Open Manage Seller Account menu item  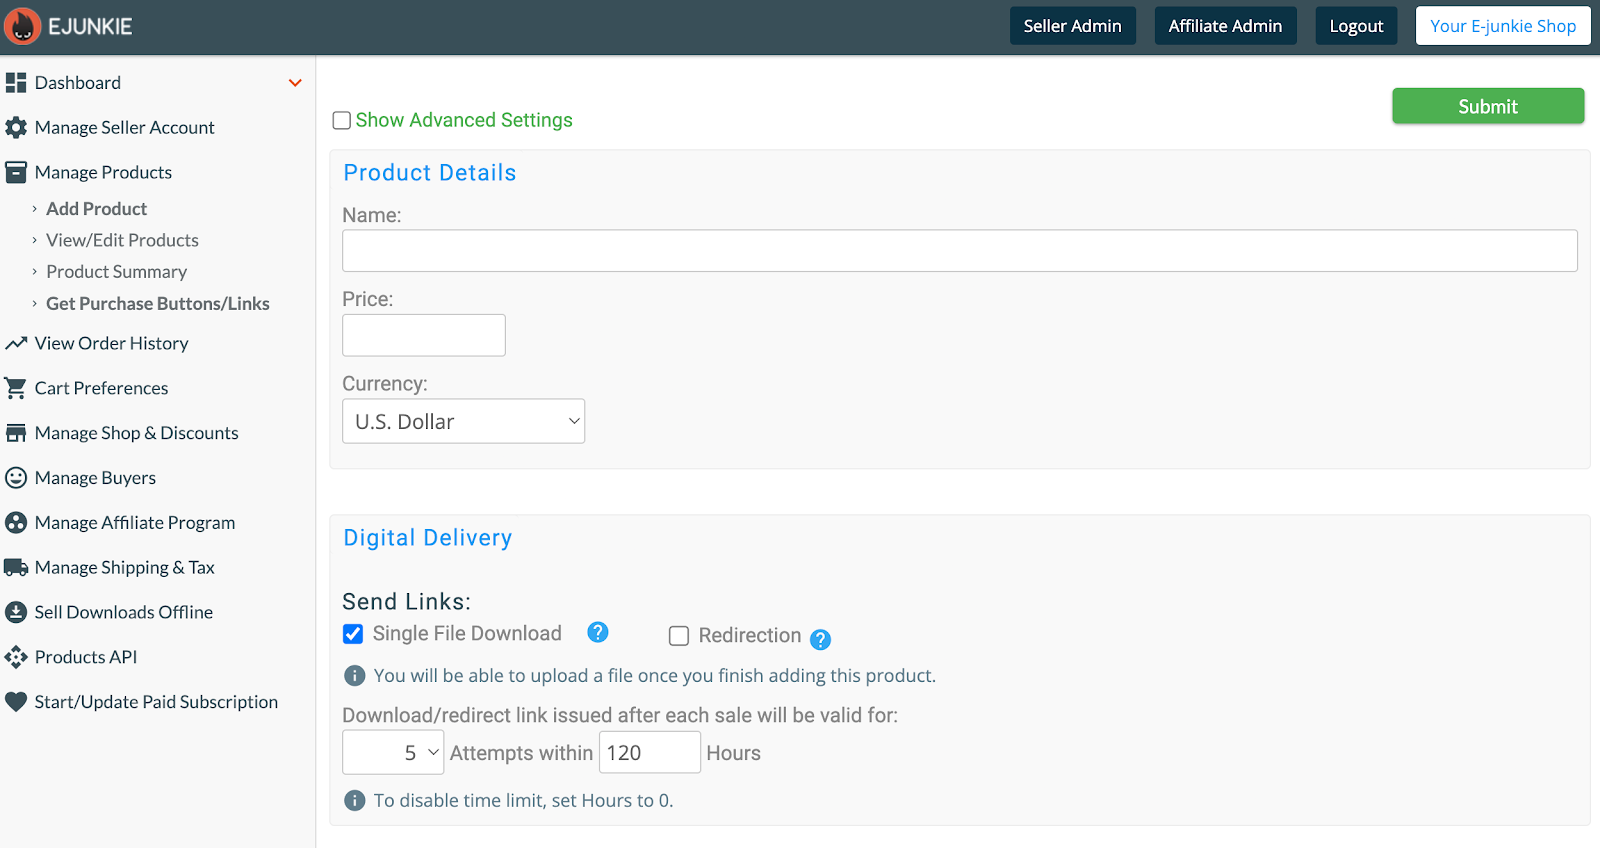[125, 128]
